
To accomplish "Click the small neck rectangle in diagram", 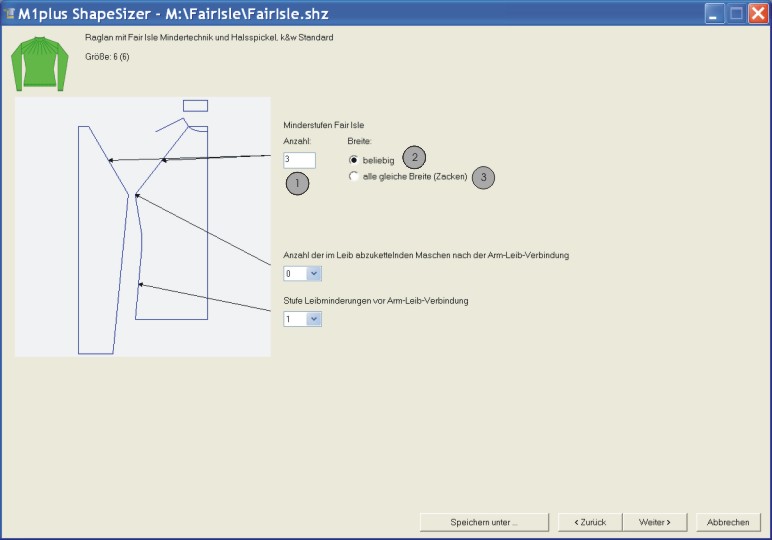I will tap(195, 105).
